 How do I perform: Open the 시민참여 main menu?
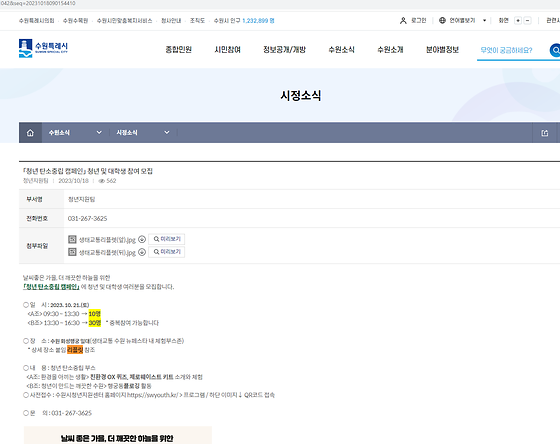(228, 50)
